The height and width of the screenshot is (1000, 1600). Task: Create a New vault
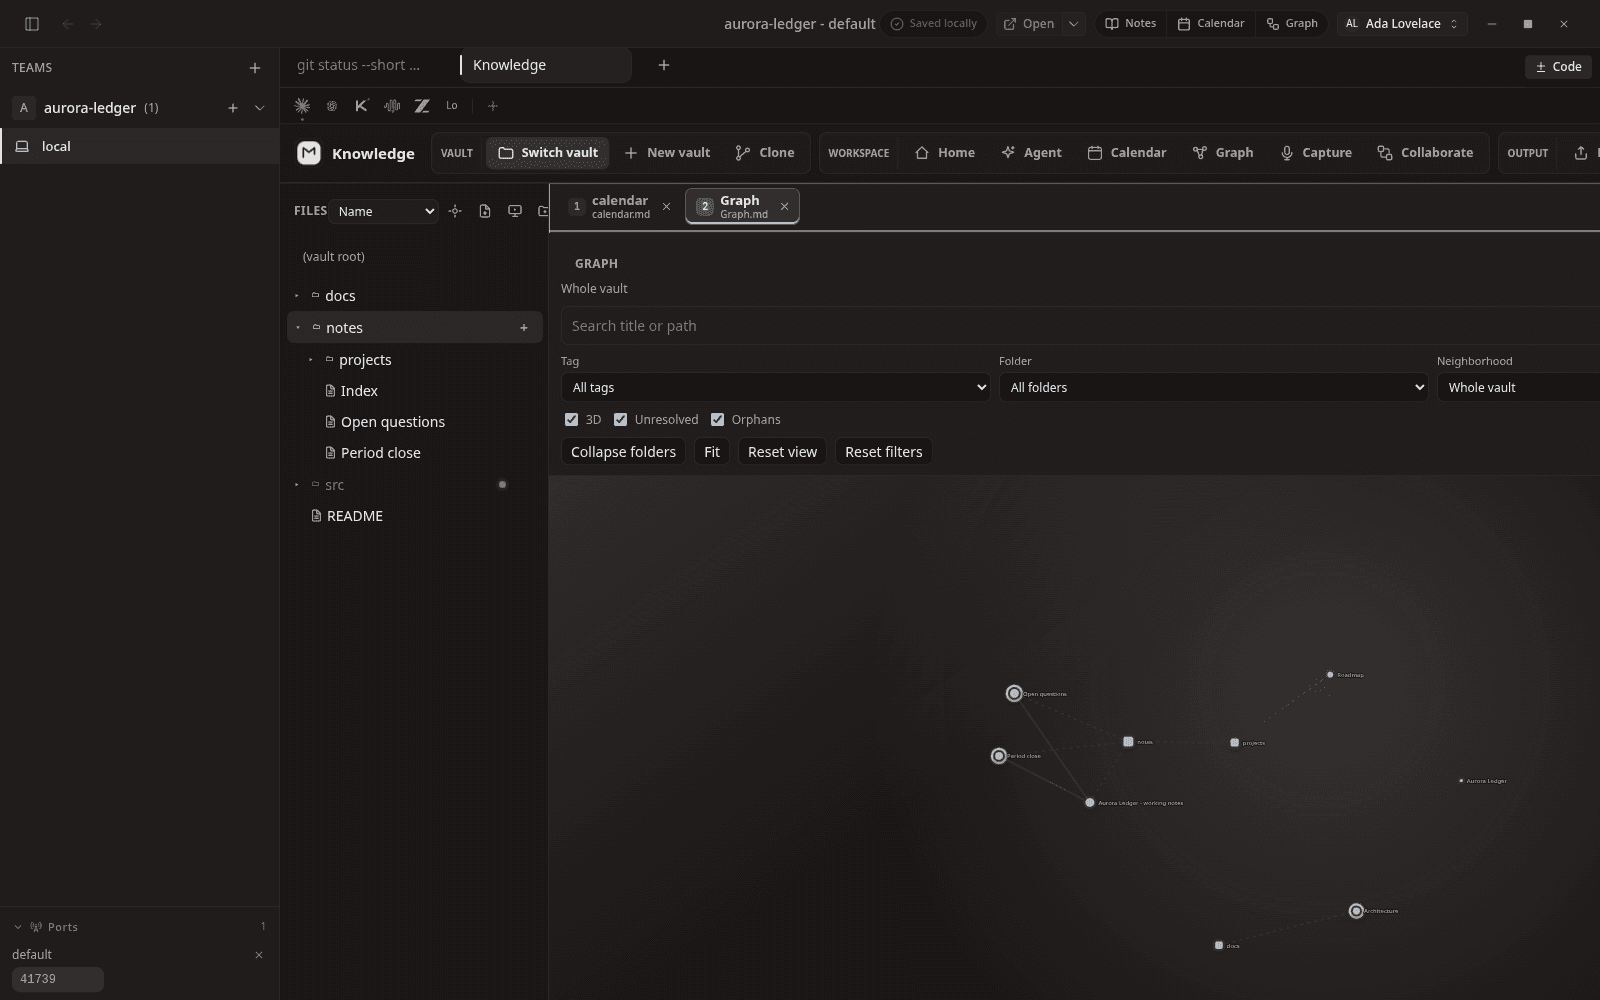667,153
